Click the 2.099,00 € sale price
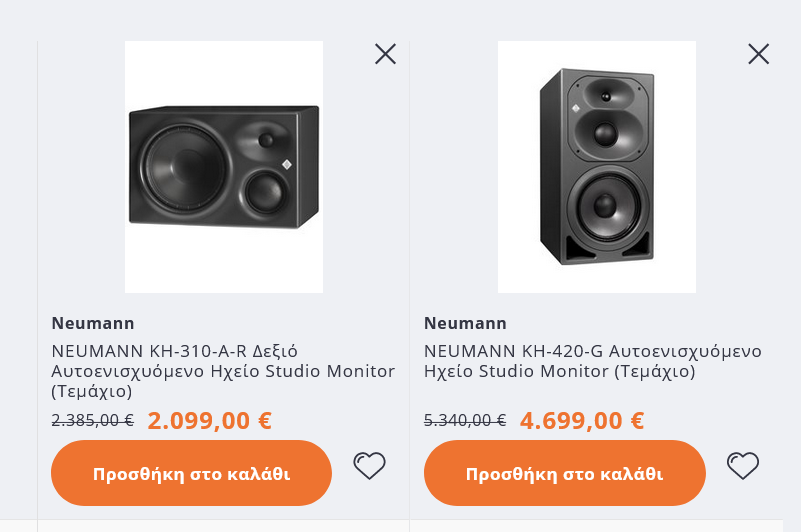The image size is (802, 532). point(209,420)
